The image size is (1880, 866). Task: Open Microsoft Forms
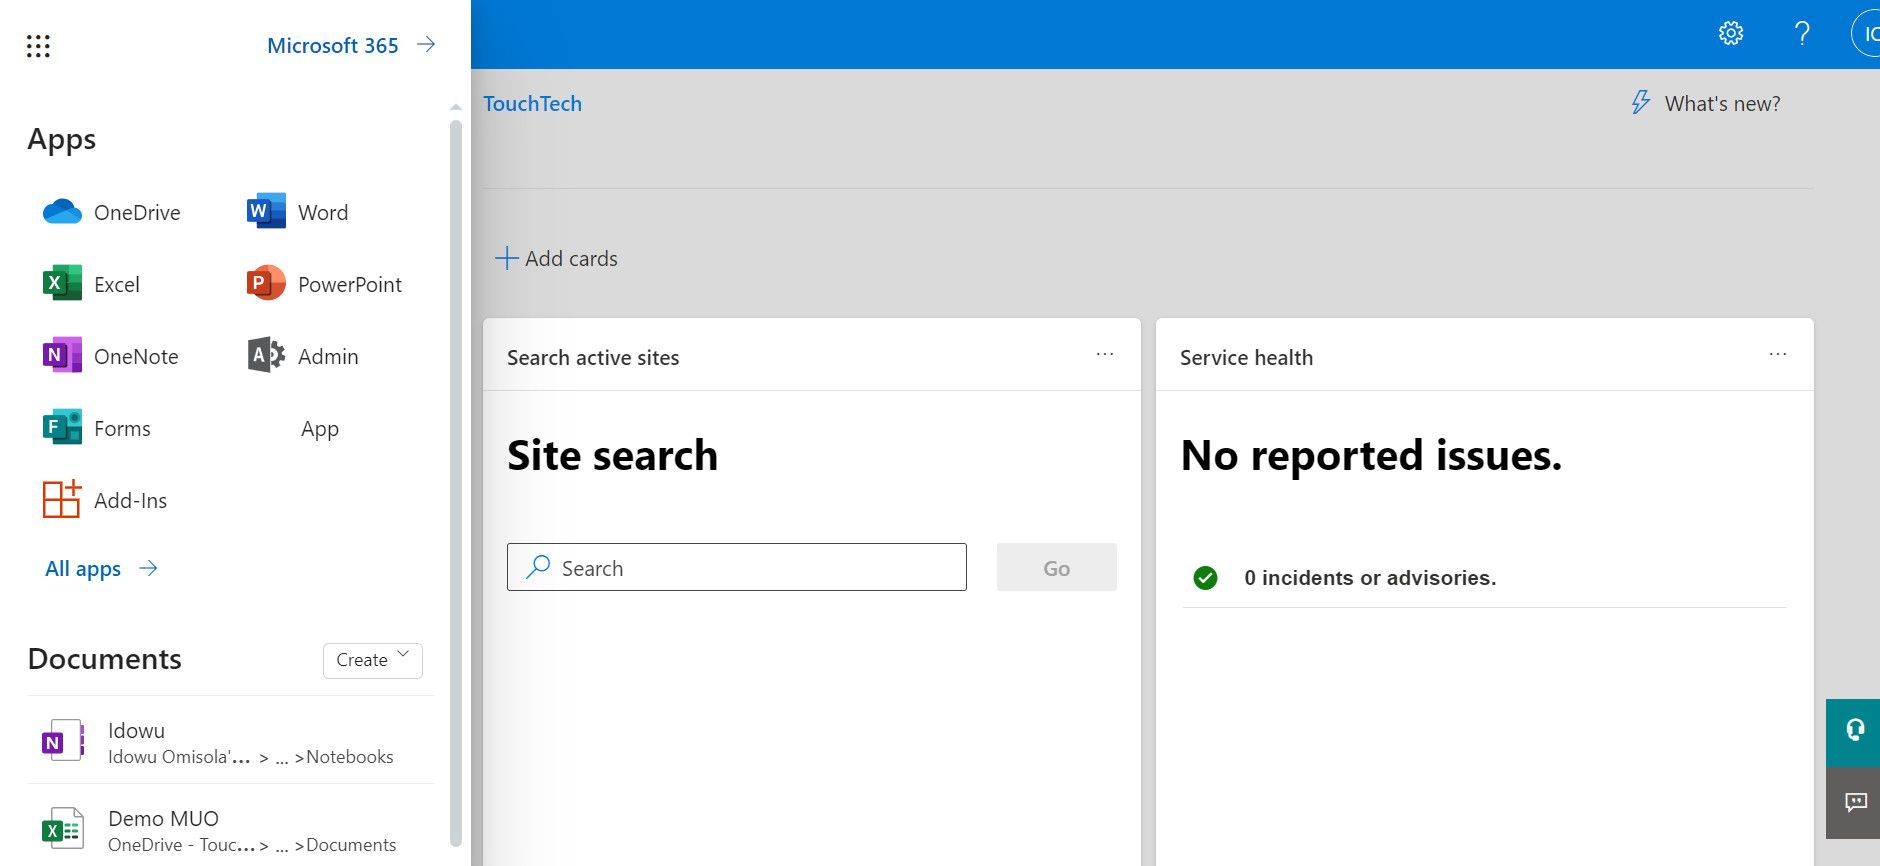[x=97, y=429]
